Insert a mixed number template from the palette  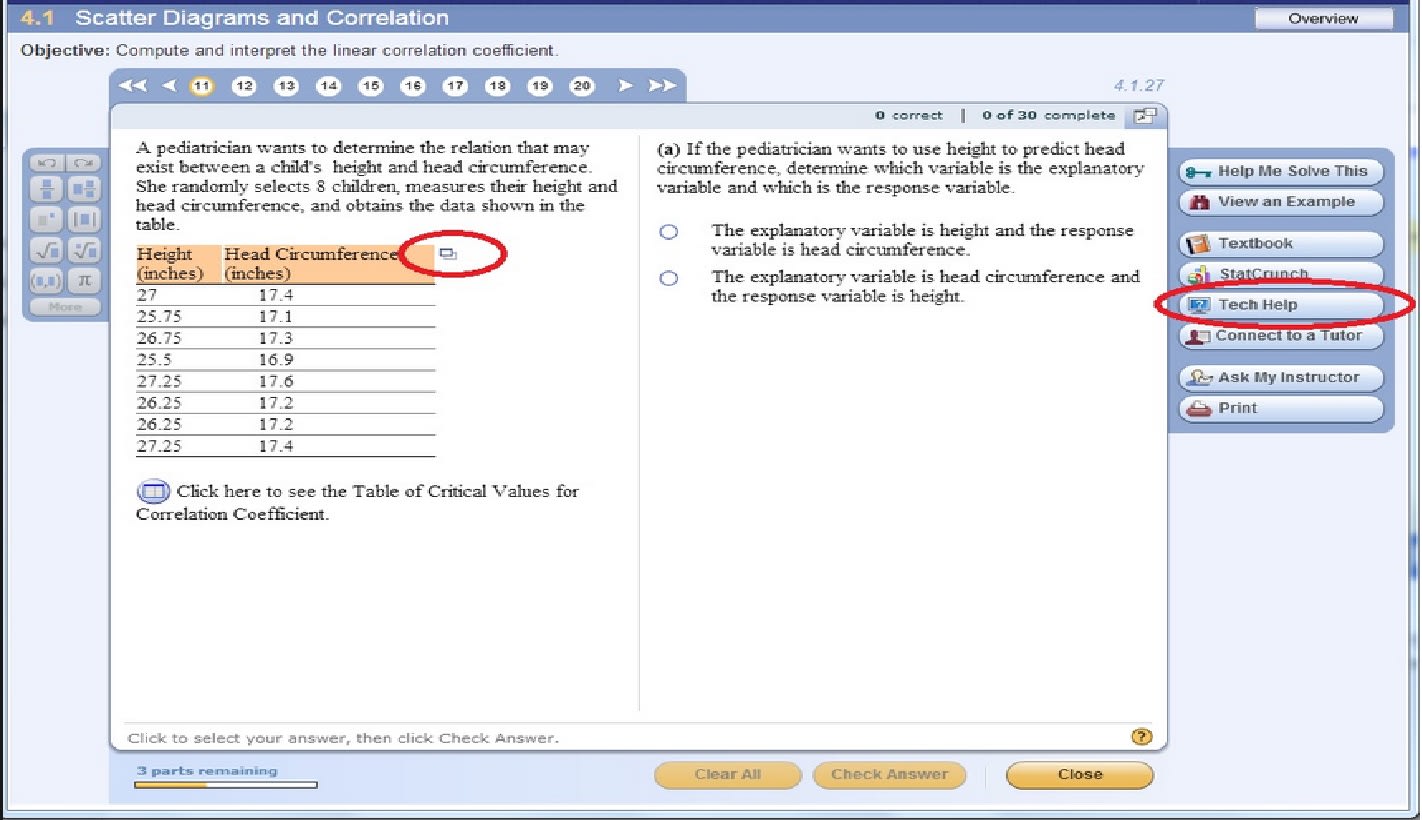pos(84,189)
